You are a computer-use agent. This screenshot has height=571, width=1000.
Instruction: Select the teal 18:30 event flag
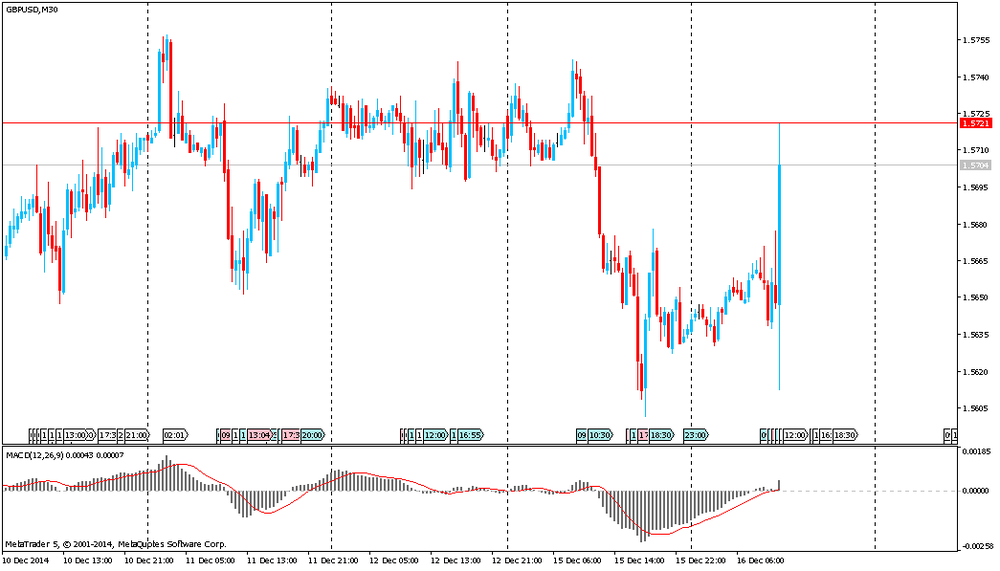tap(661, 436)
